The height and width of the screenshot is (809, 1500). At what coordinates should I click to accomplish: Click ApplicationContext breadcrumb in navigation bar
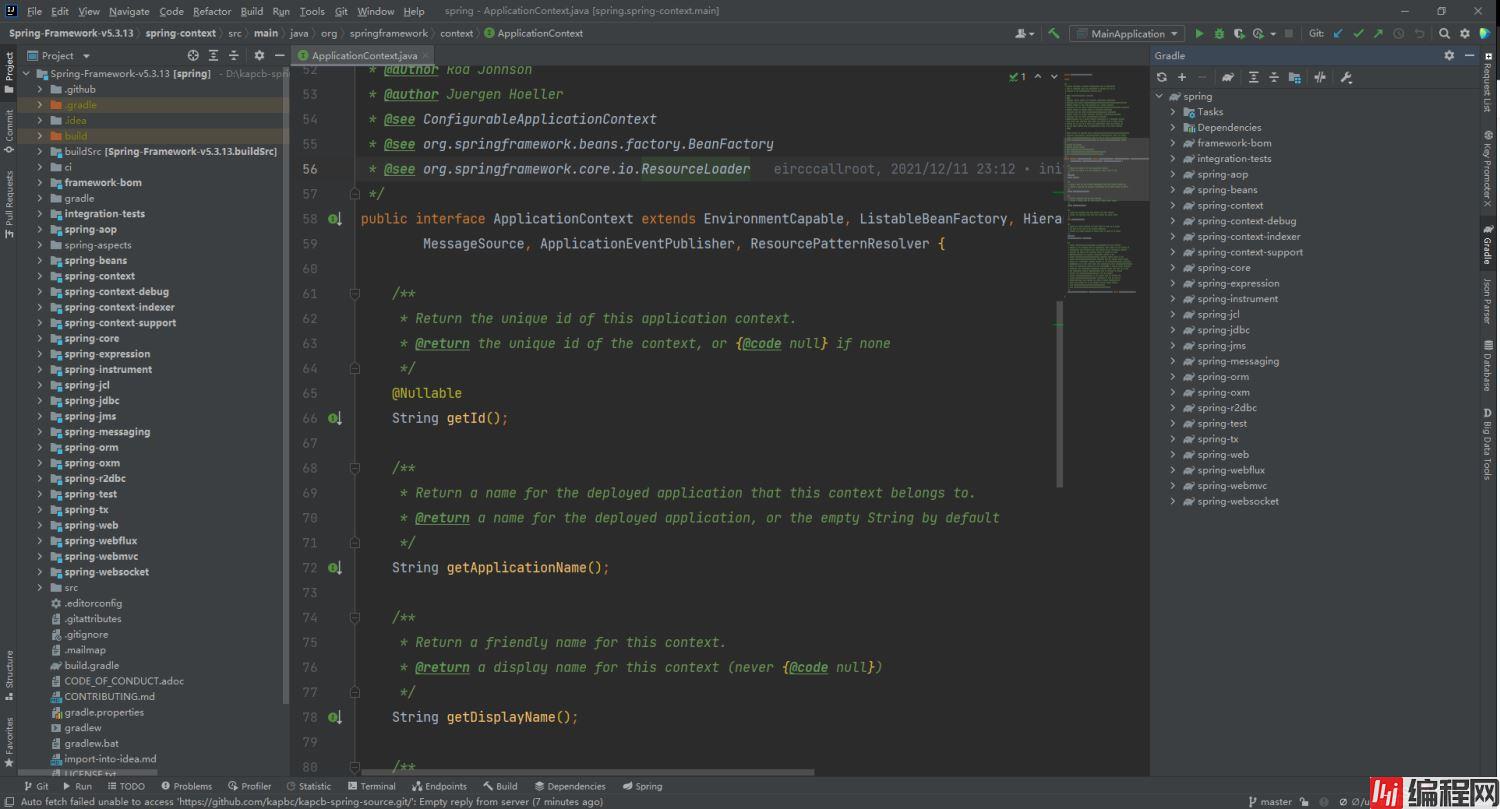(533, 33)
